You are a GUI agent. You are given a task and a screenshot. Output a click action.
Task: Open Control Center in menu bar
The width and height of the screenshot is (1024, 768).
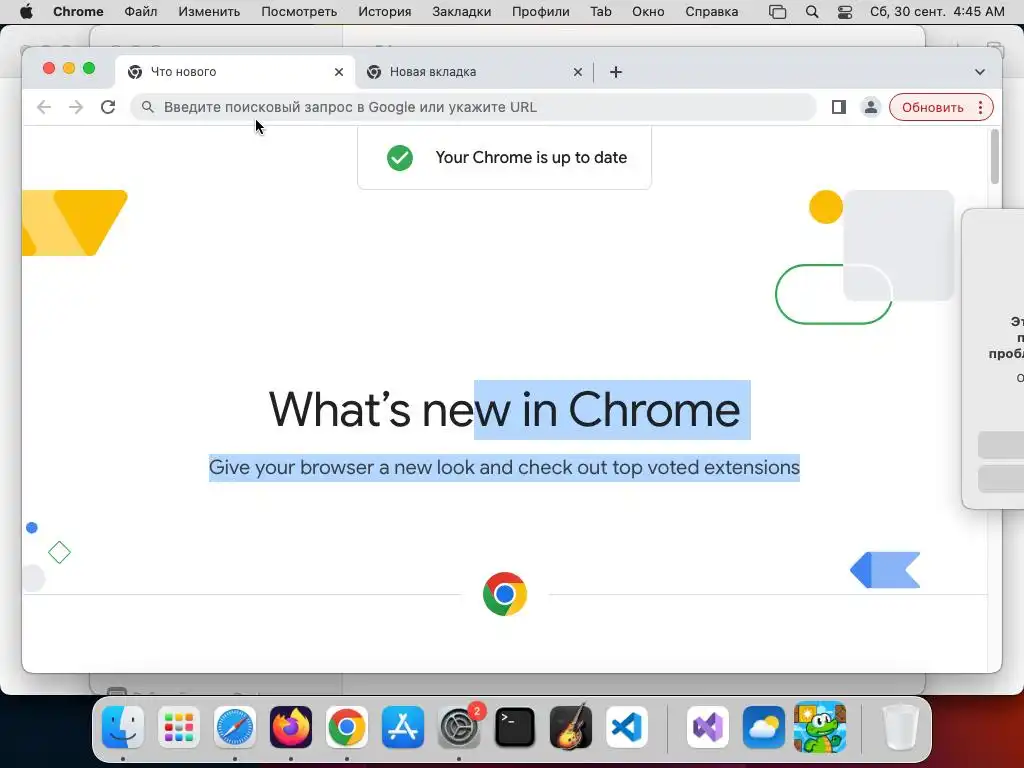pos(844,12)
